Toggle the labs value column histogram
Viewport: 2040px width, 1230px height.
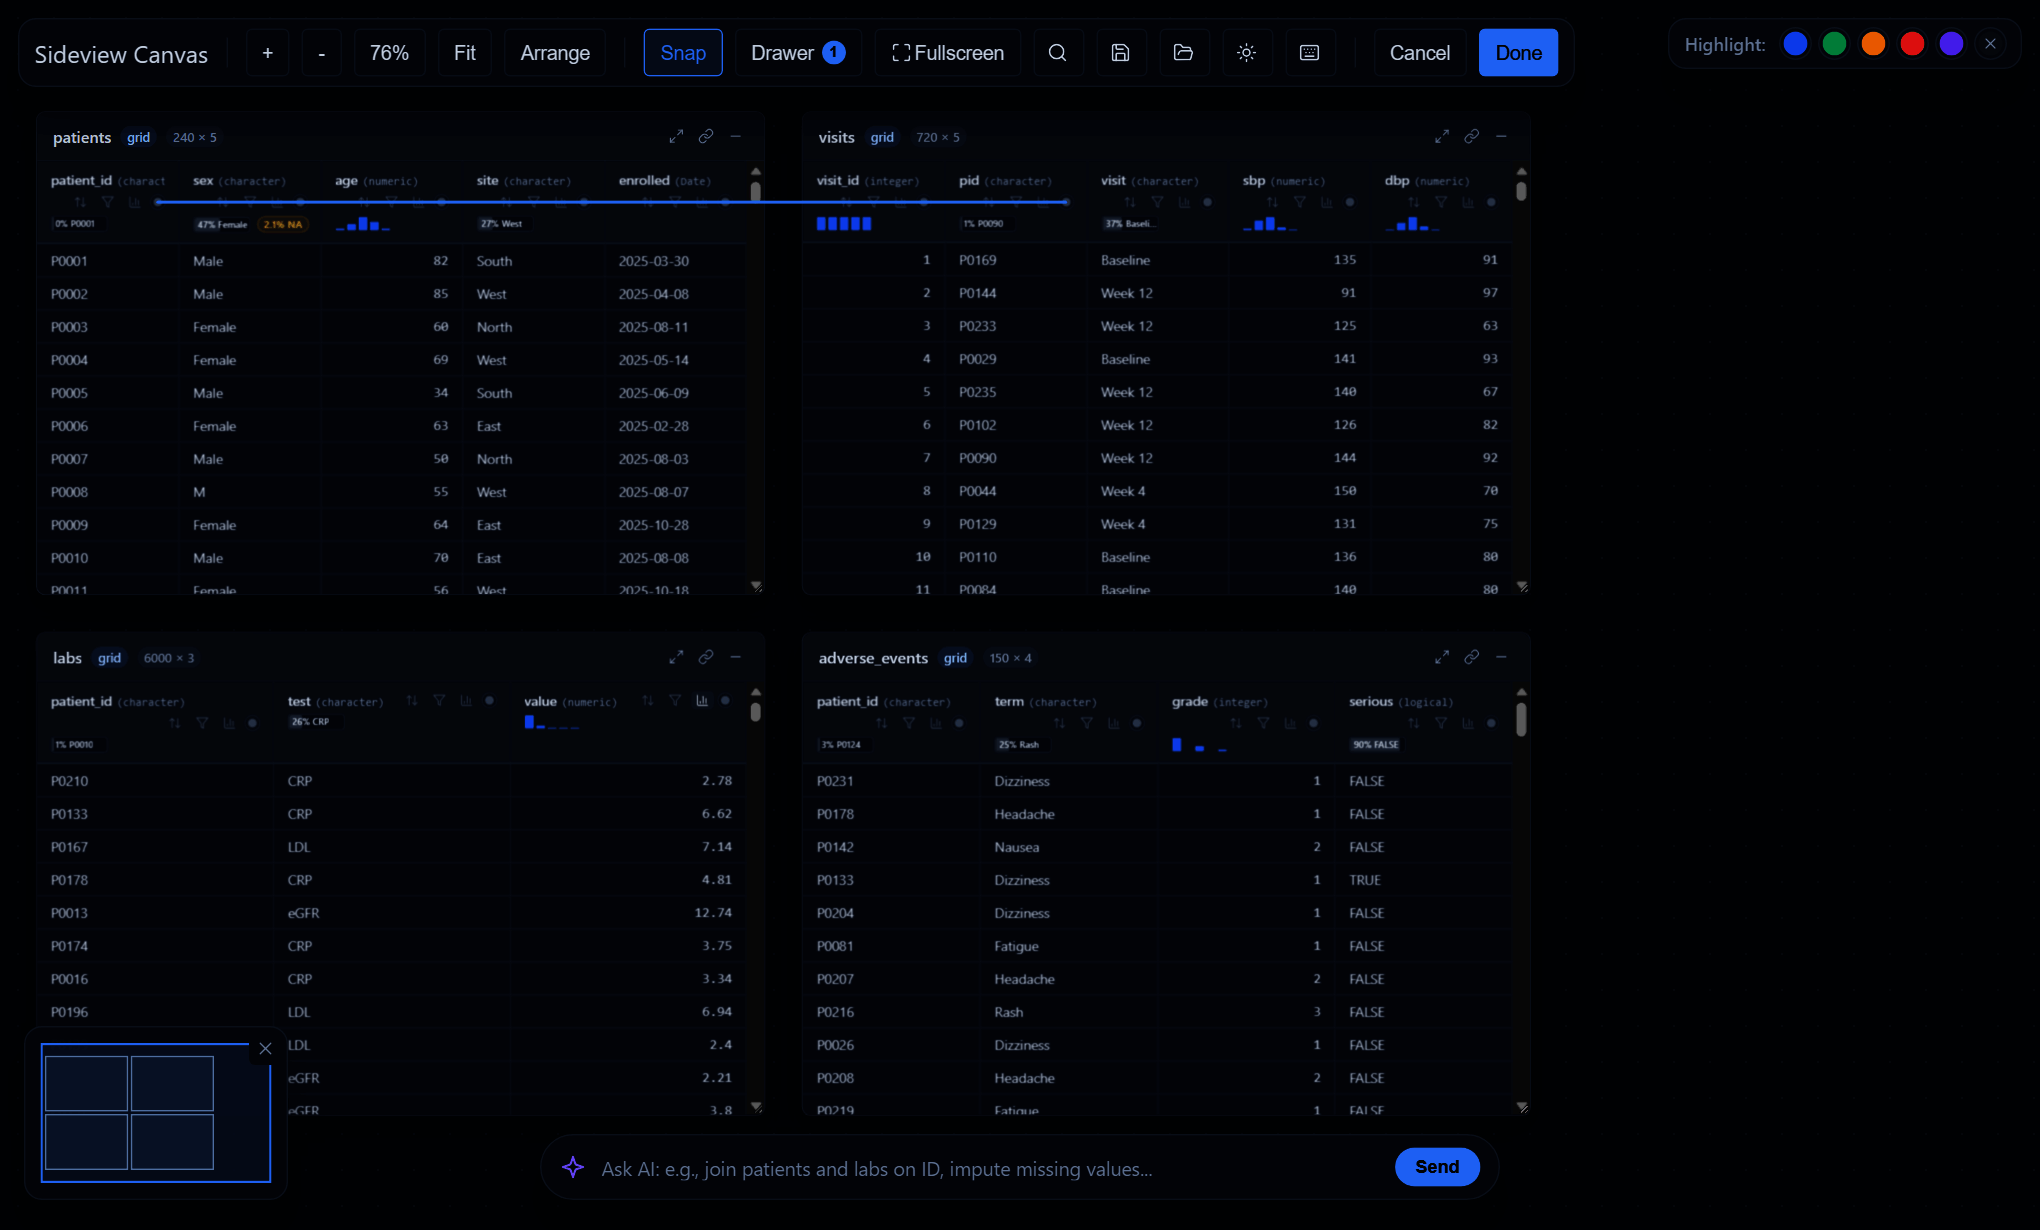click(702, 701)
